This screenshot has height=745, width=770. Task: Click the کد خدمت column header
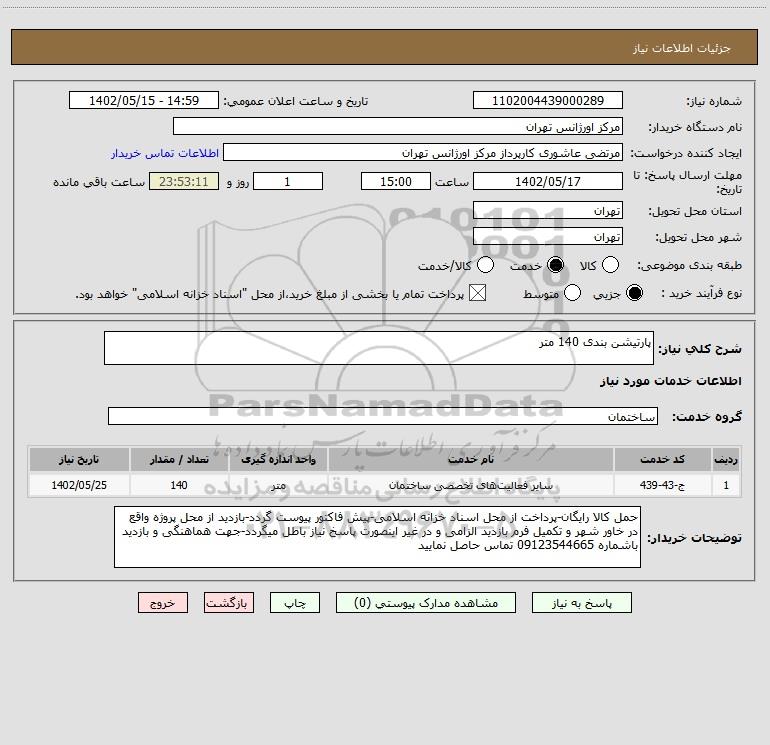[x=662, y=459]
